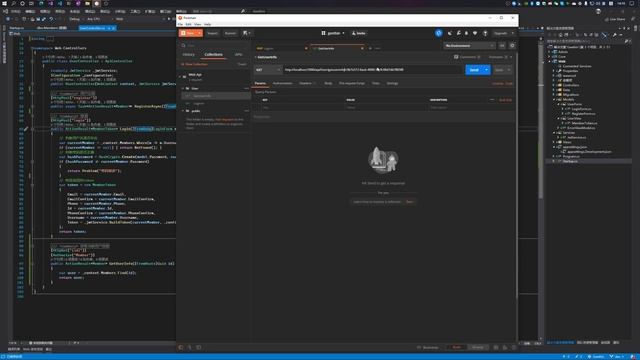Open the View menu in Postman
Screen dimensions: 640x360
point(198,24)
